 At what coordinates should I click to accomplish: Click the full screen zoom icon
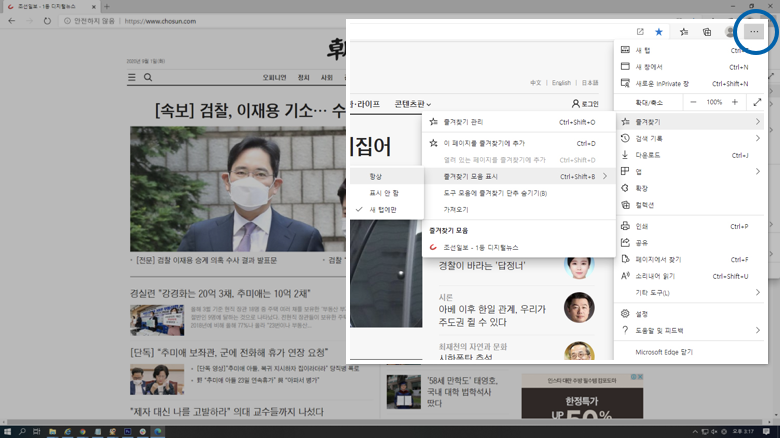coord(757,102)
